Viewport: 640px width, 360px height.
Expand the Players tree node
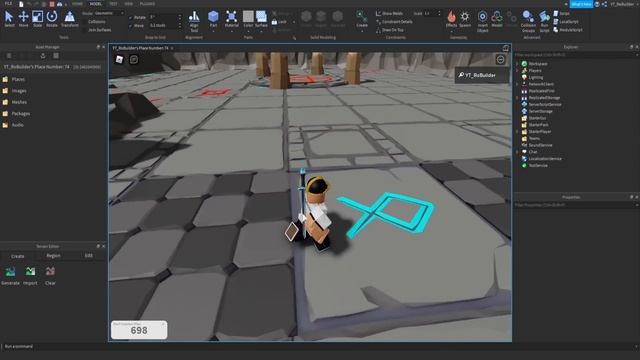click(517, 71)
